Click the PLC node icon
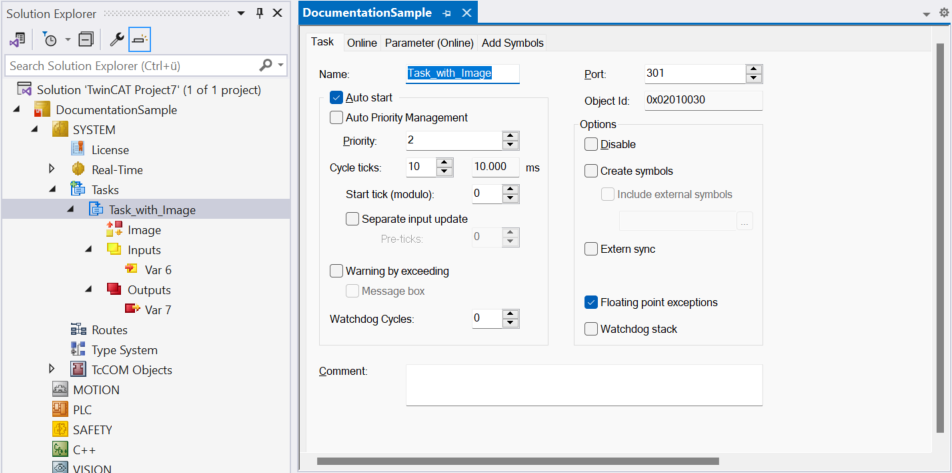The height and width of the screenshot is (473, 952). [60, 410]
